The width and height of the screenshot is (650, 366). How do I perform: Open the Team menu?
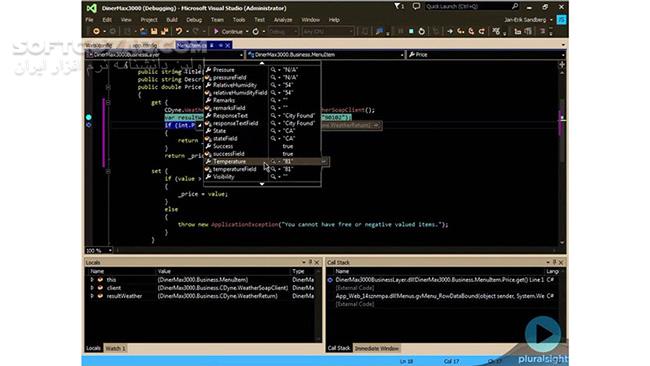point(217,19)
